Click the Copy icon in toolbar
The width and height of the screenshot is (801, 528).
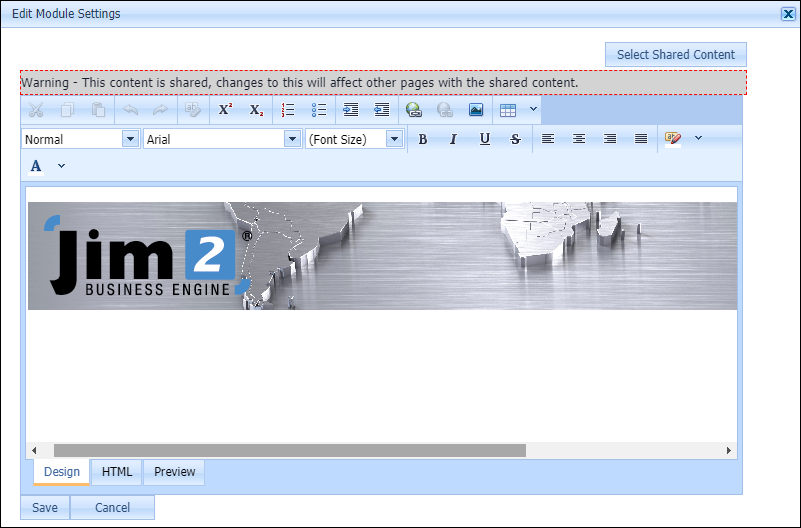coord(67,110)
